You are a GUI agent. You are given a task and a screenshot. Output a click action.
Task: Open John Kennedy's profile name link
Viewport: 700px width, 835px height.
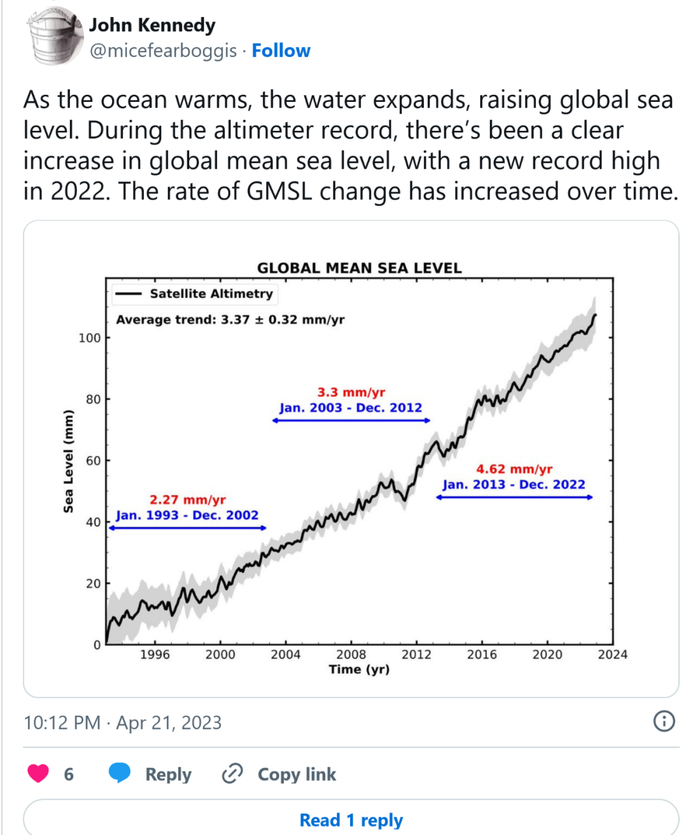151,25
